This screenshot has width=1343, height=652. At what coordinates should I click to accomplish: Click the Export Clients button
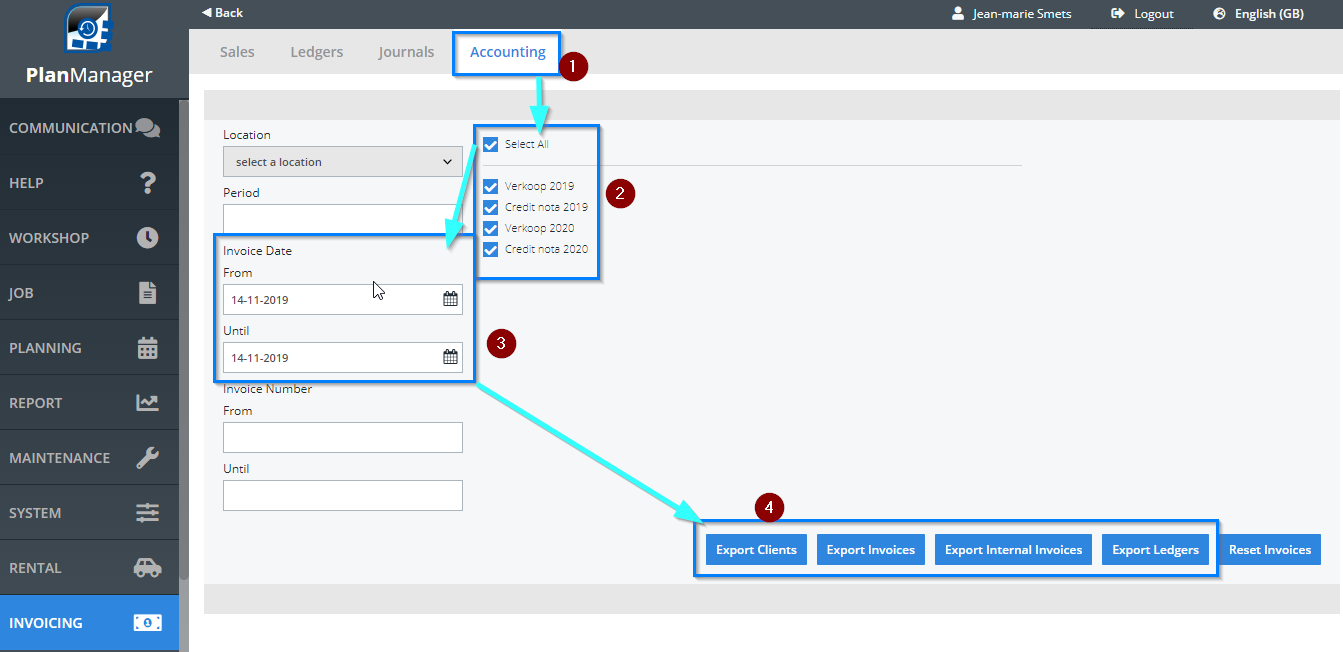756,550
